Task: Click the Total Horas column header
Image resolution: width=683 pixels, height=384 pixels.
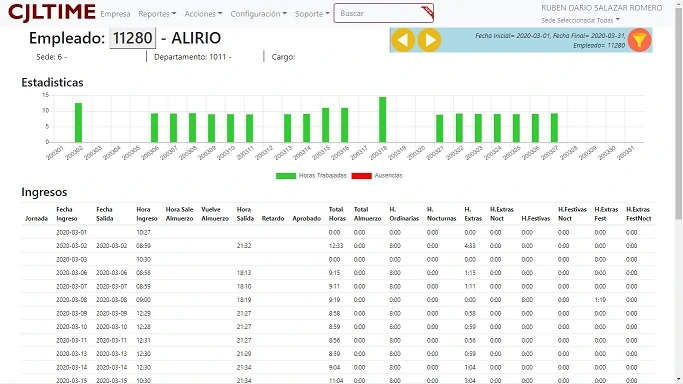Action: [x=336, y=214]
